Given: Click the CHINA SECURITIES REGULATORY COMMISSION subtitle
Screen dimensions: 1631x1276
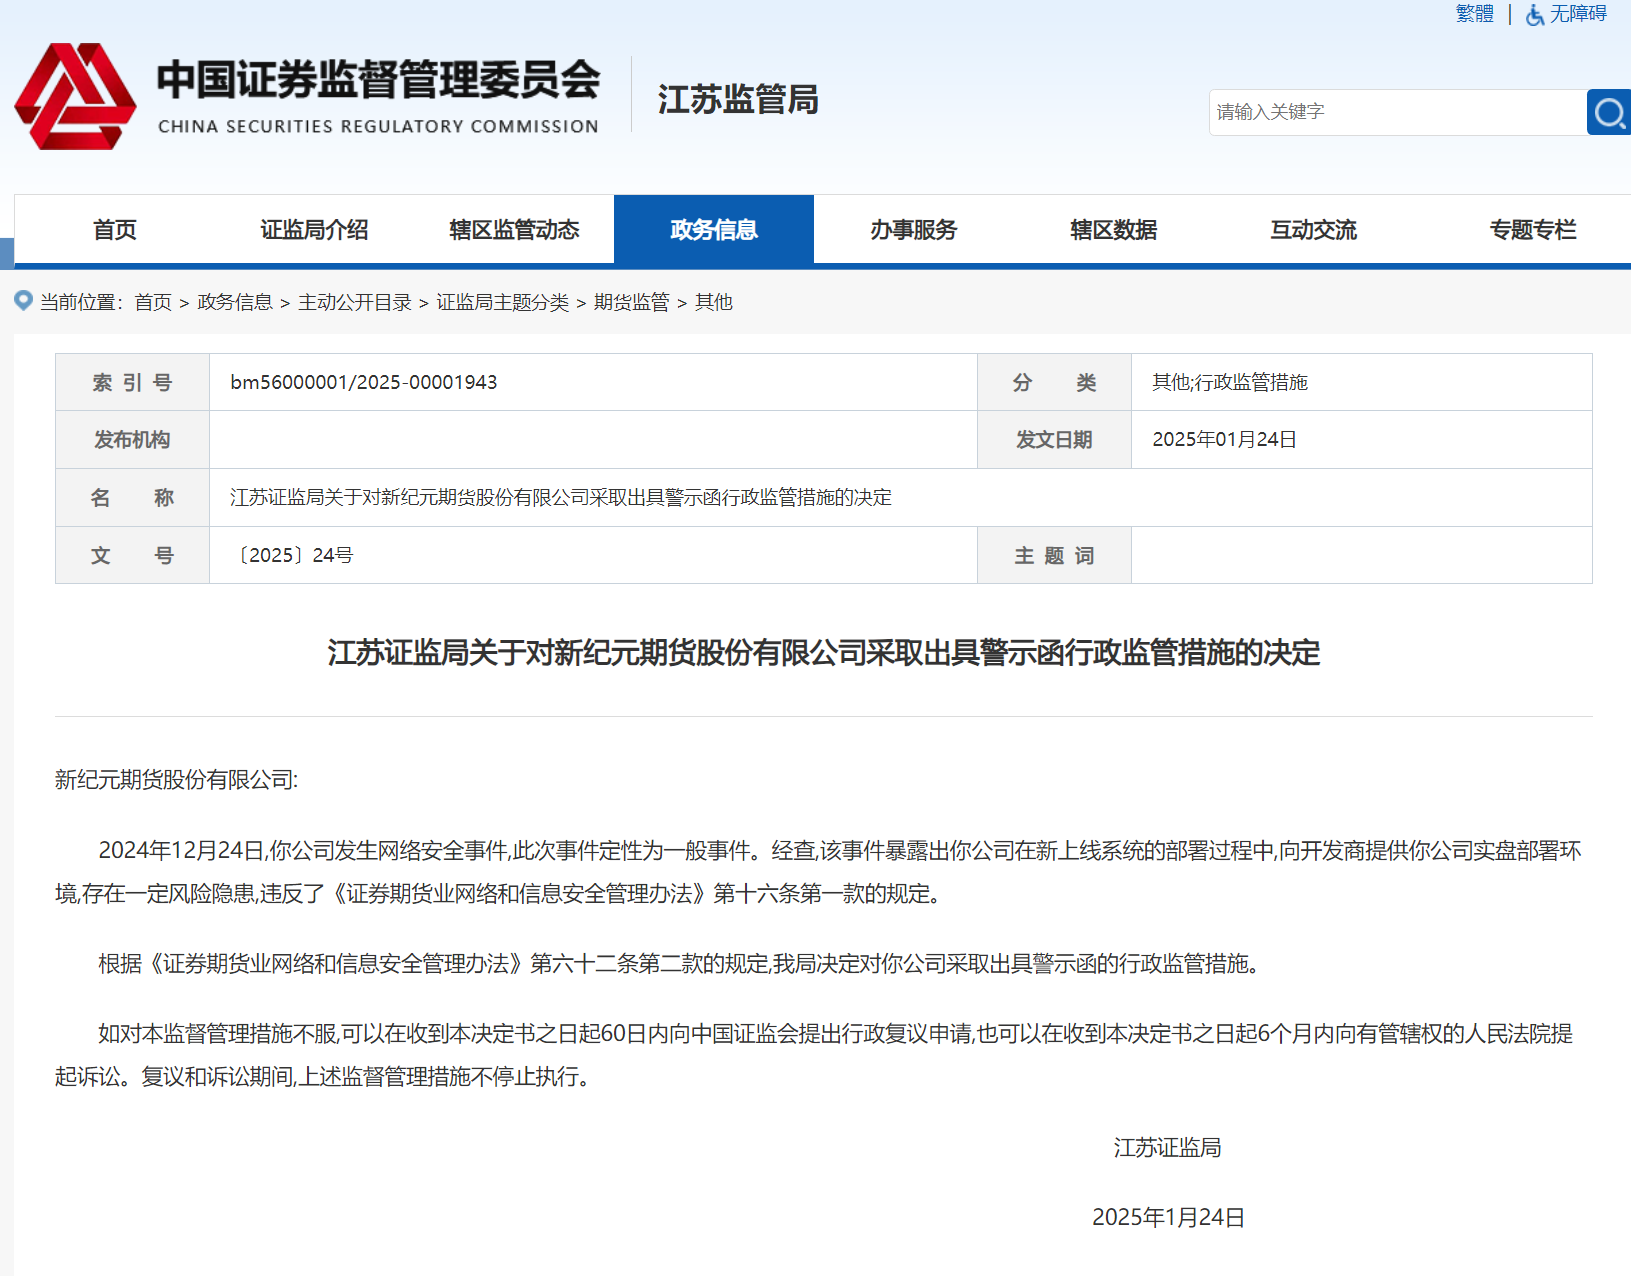Looking at the screenshot, I should point(378,127).
